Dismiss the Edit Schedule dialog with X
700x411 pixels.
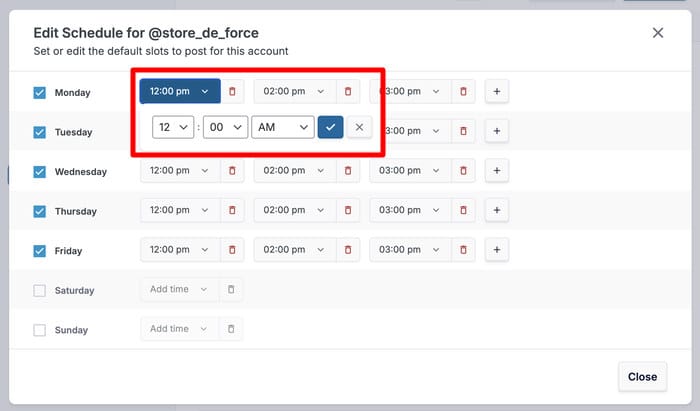click(x=657, y=33)
